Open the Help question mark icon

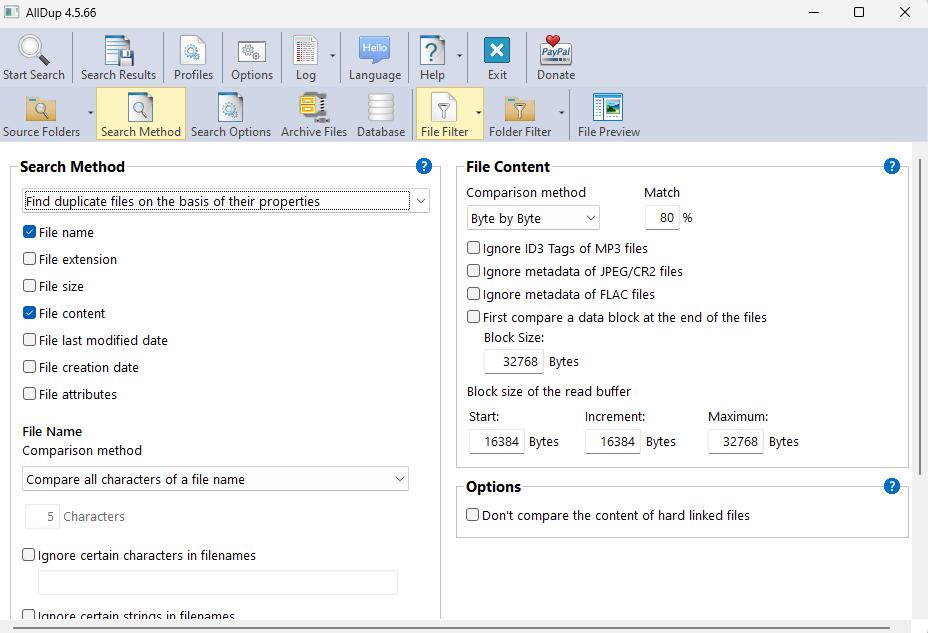pyautogui.click(x=432, y=50)
